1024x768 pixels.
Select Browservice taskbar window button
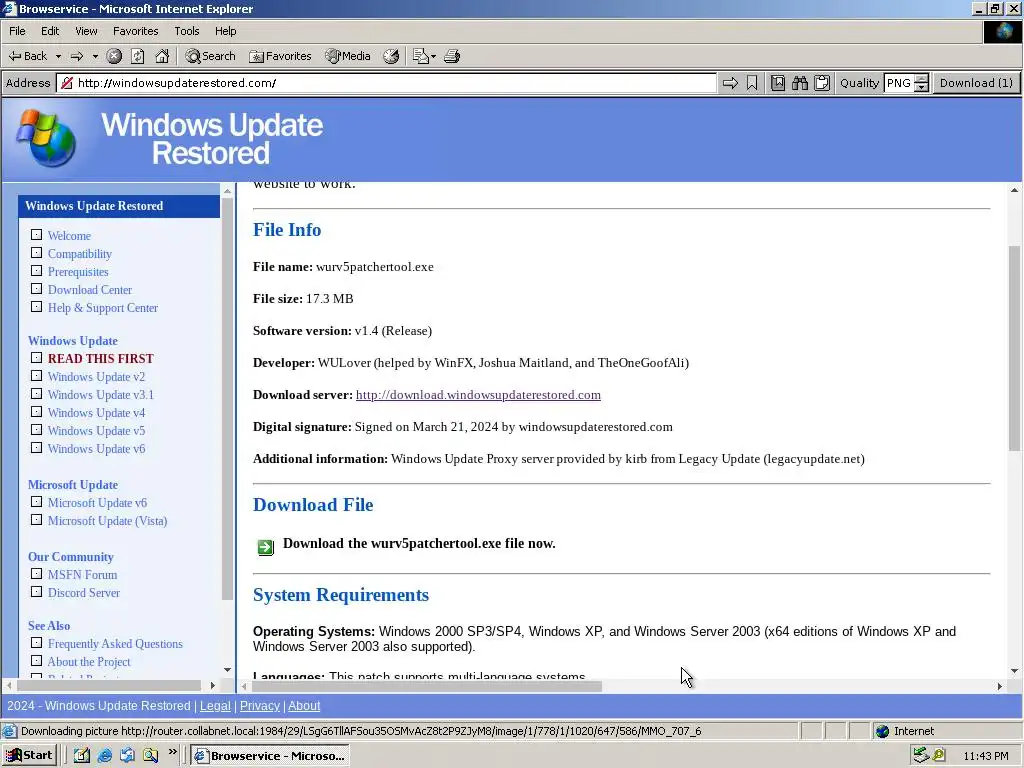[x=270, y=756]
